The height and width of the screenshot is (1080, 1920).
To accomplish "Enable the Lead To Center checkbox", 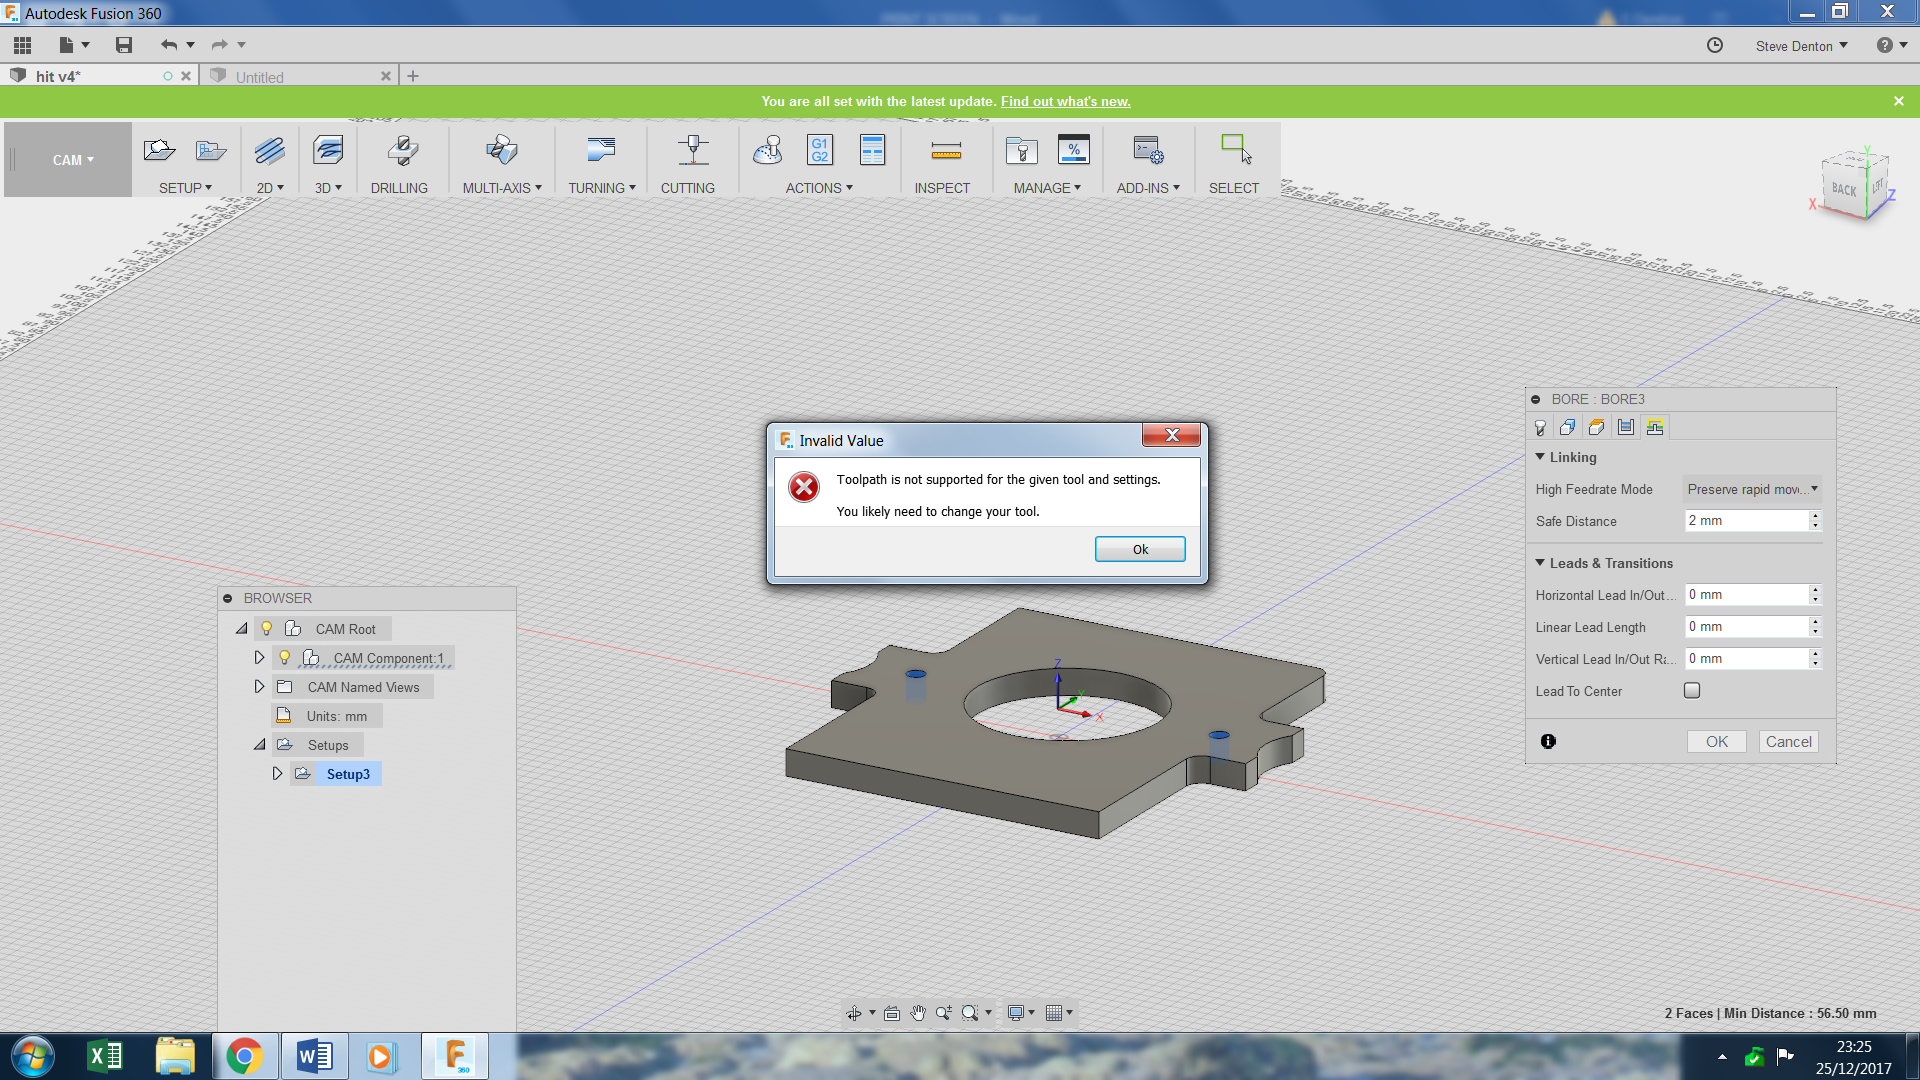I will pos(1691,691).
